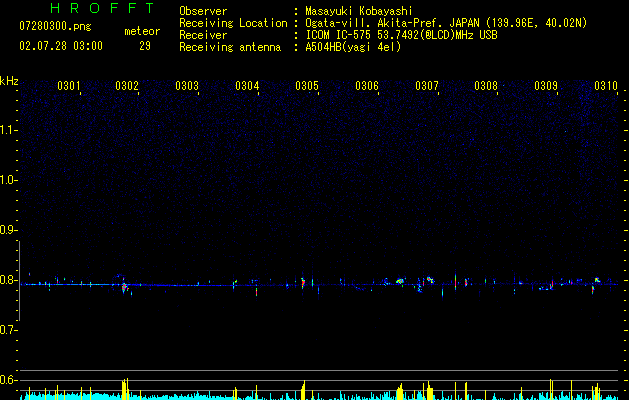Click frequency axis label 0.6
Screen dimensions: 629x400
point(8,380)
